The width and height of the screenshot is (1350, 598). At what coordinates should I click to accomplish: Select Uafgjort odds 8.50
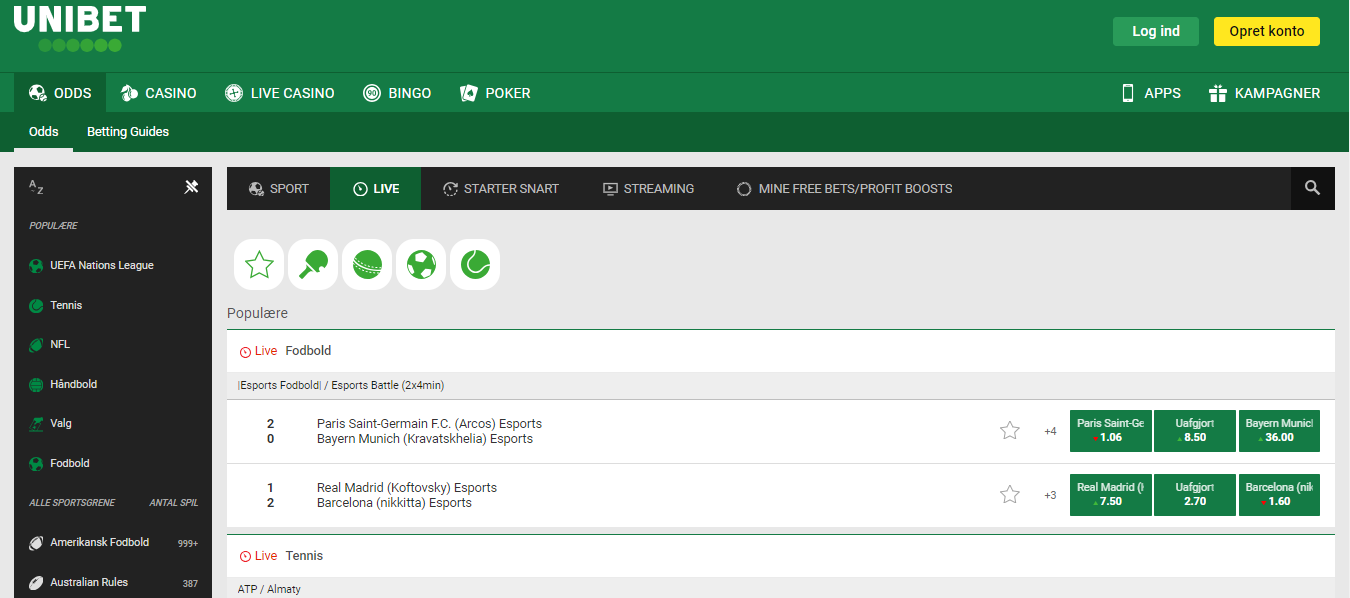click(x=1194, y=431)
